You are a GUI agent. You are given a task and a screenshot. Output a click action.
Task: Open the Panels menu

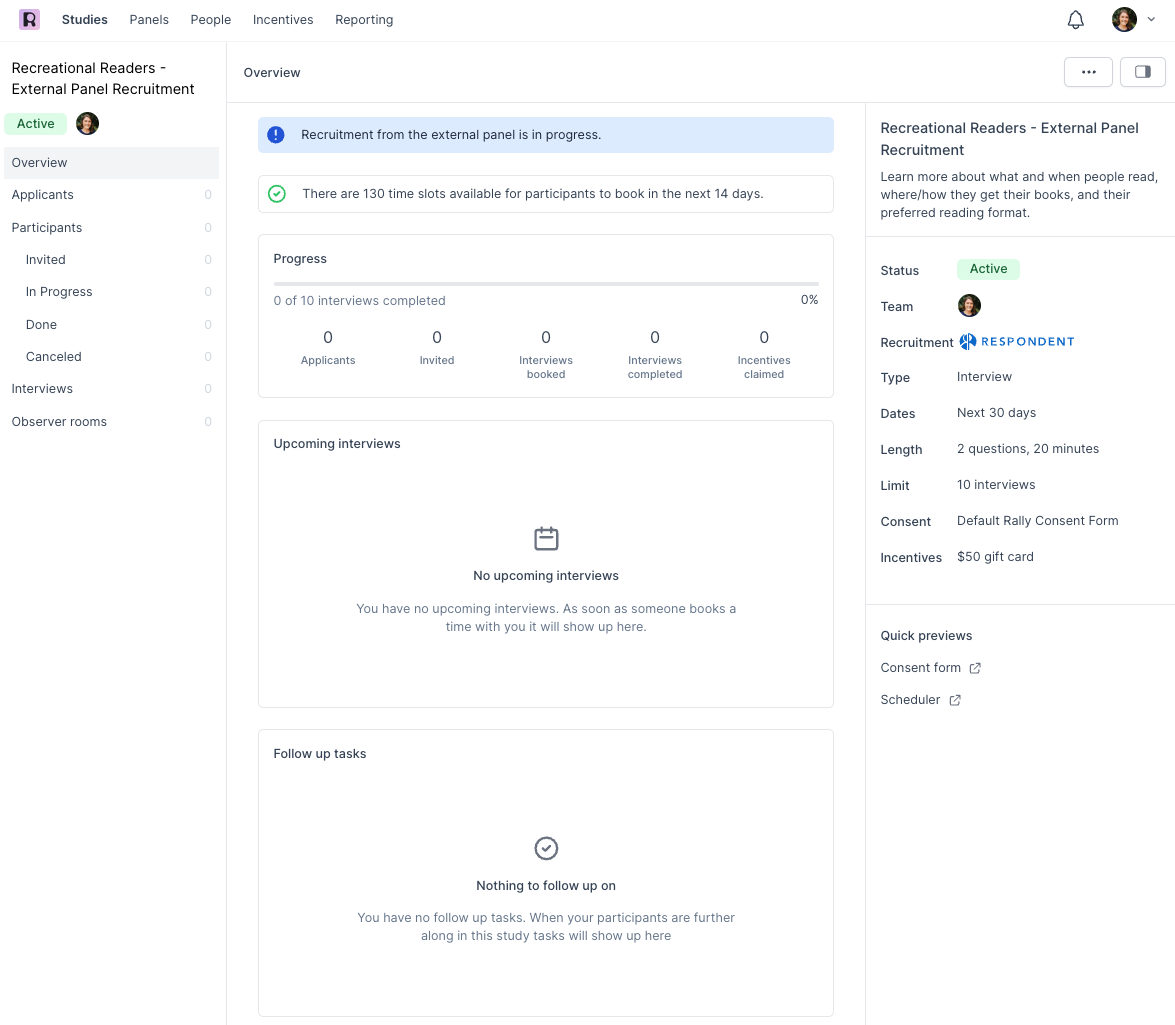click(x=149, y=20)
